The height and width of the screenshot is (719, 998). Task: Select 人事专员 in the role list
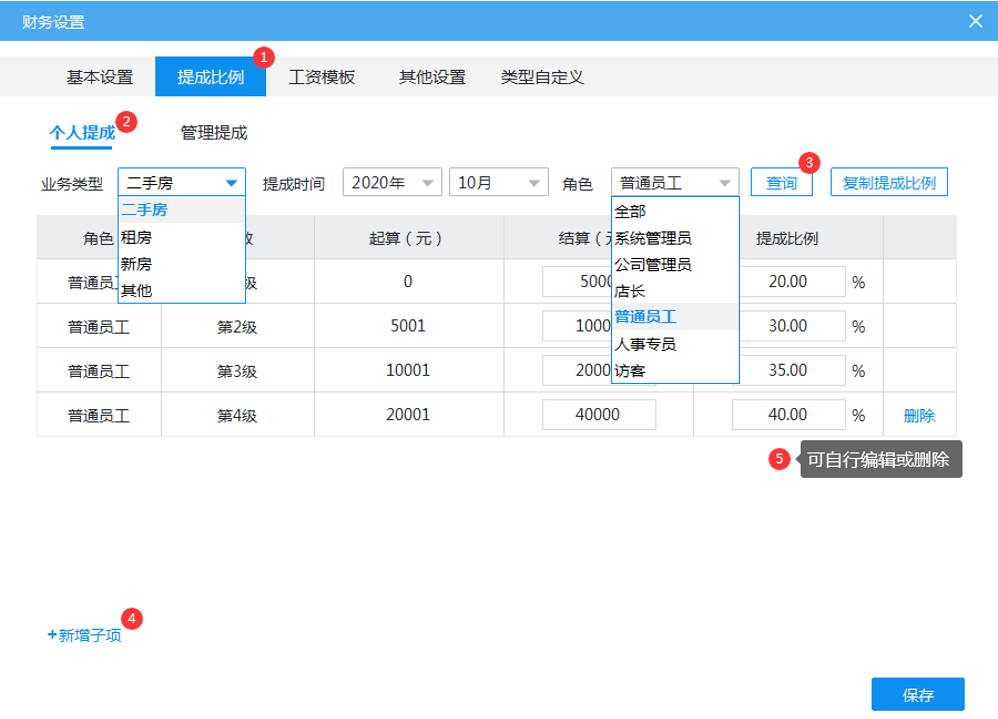675,344
